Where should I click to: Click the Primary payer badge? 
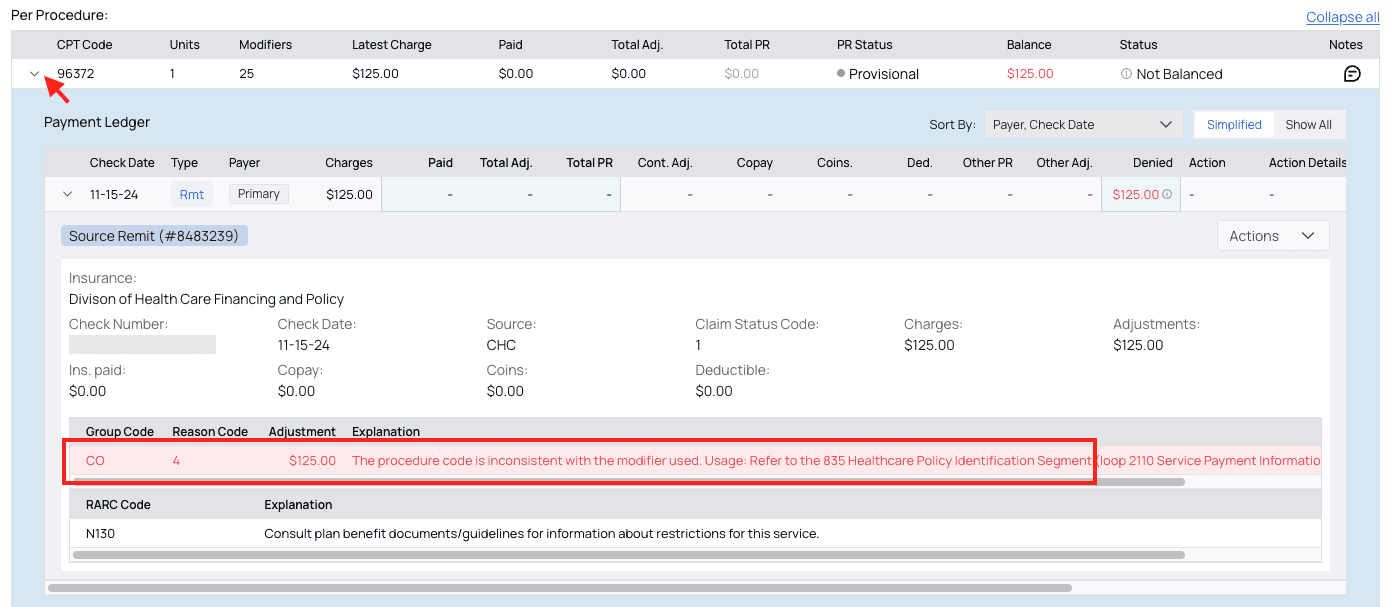(x=259, y=194)
